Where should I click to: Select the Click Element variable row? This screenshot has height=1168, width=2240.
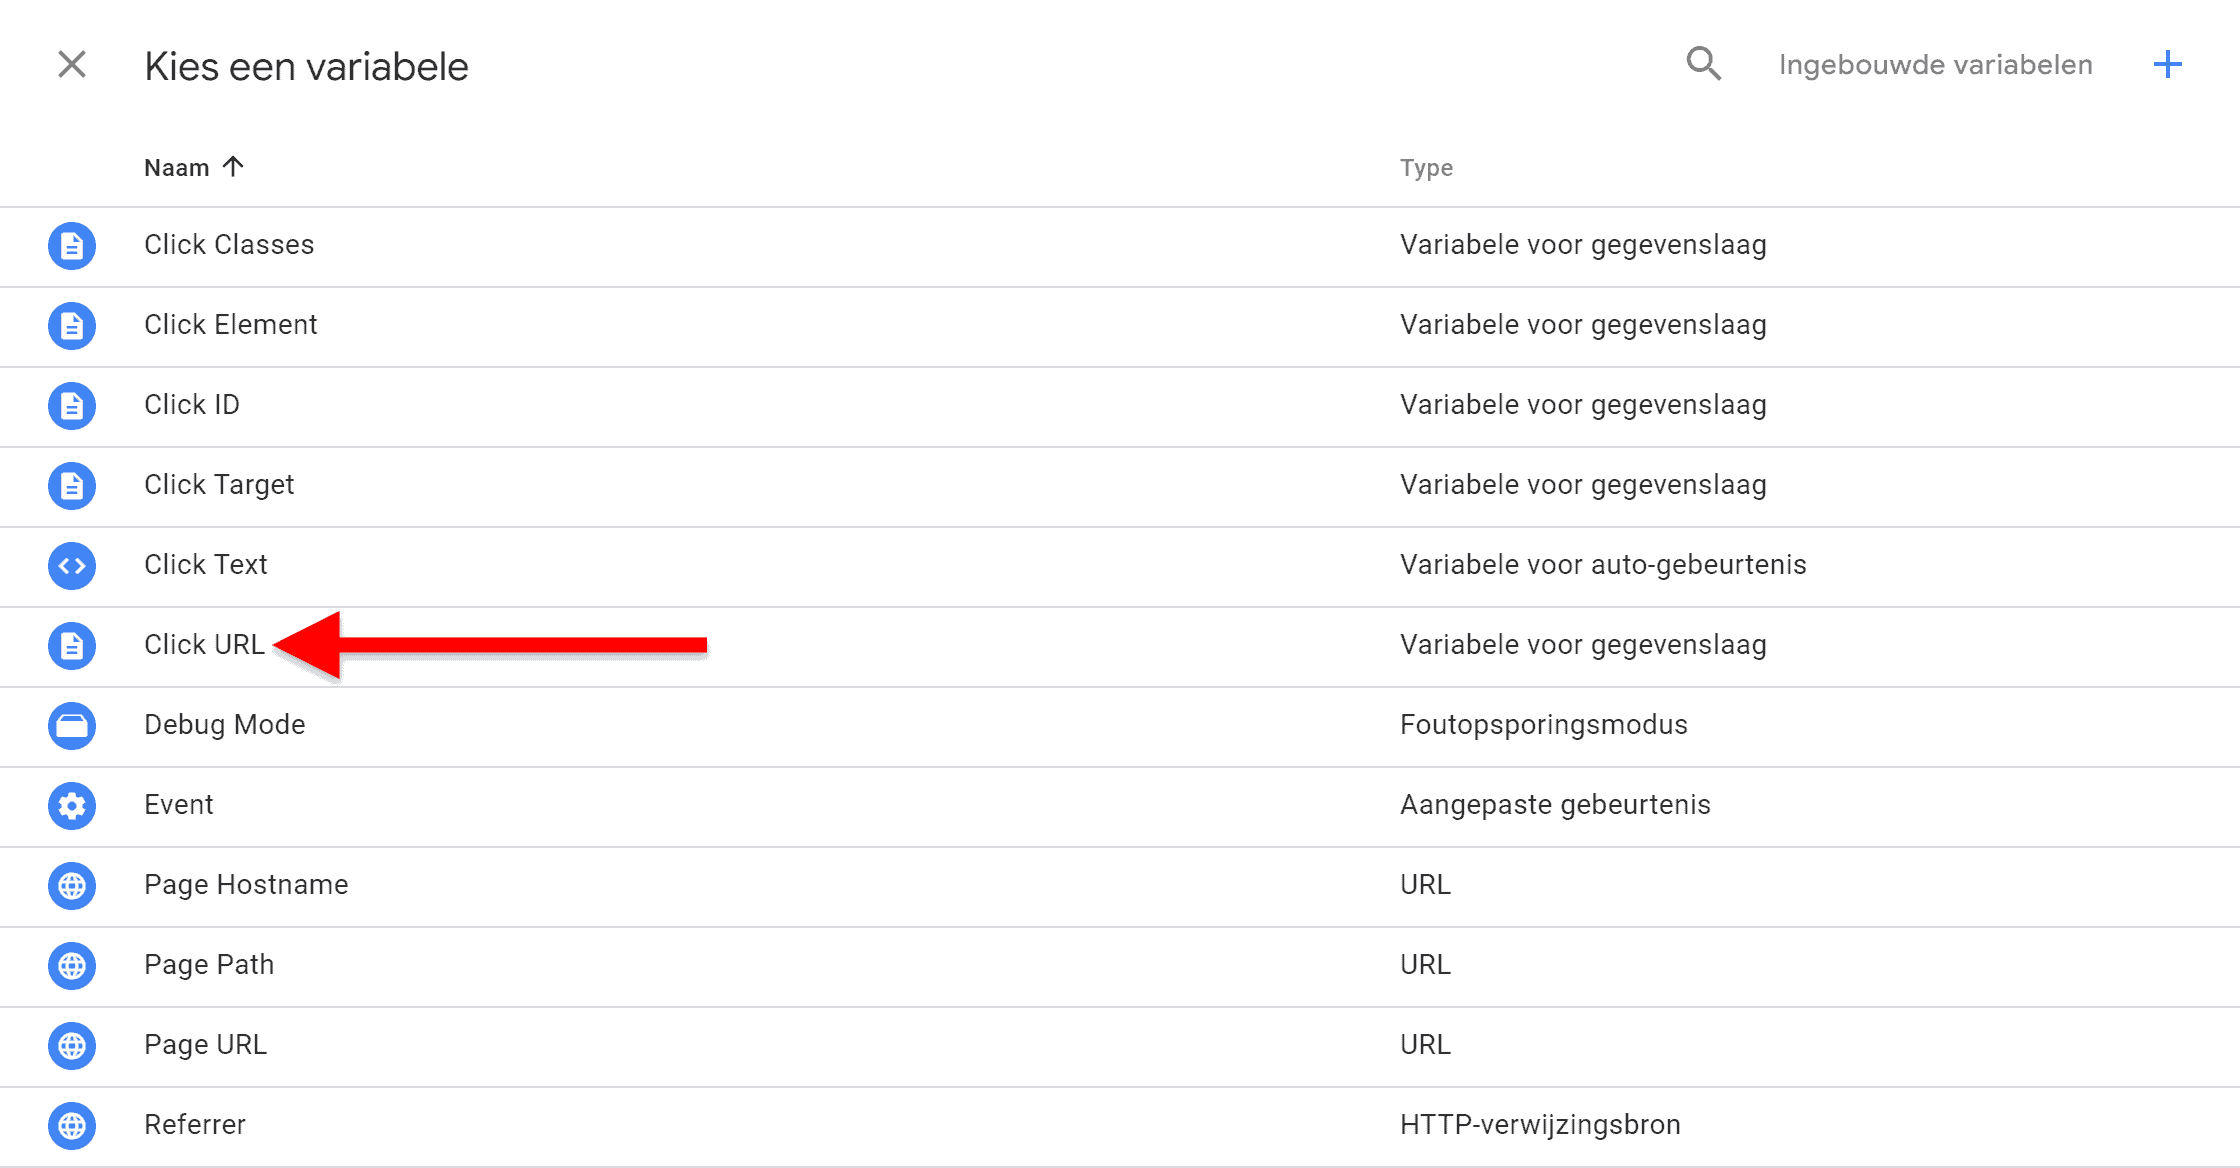pyautogui.click(x=230, y=325)
